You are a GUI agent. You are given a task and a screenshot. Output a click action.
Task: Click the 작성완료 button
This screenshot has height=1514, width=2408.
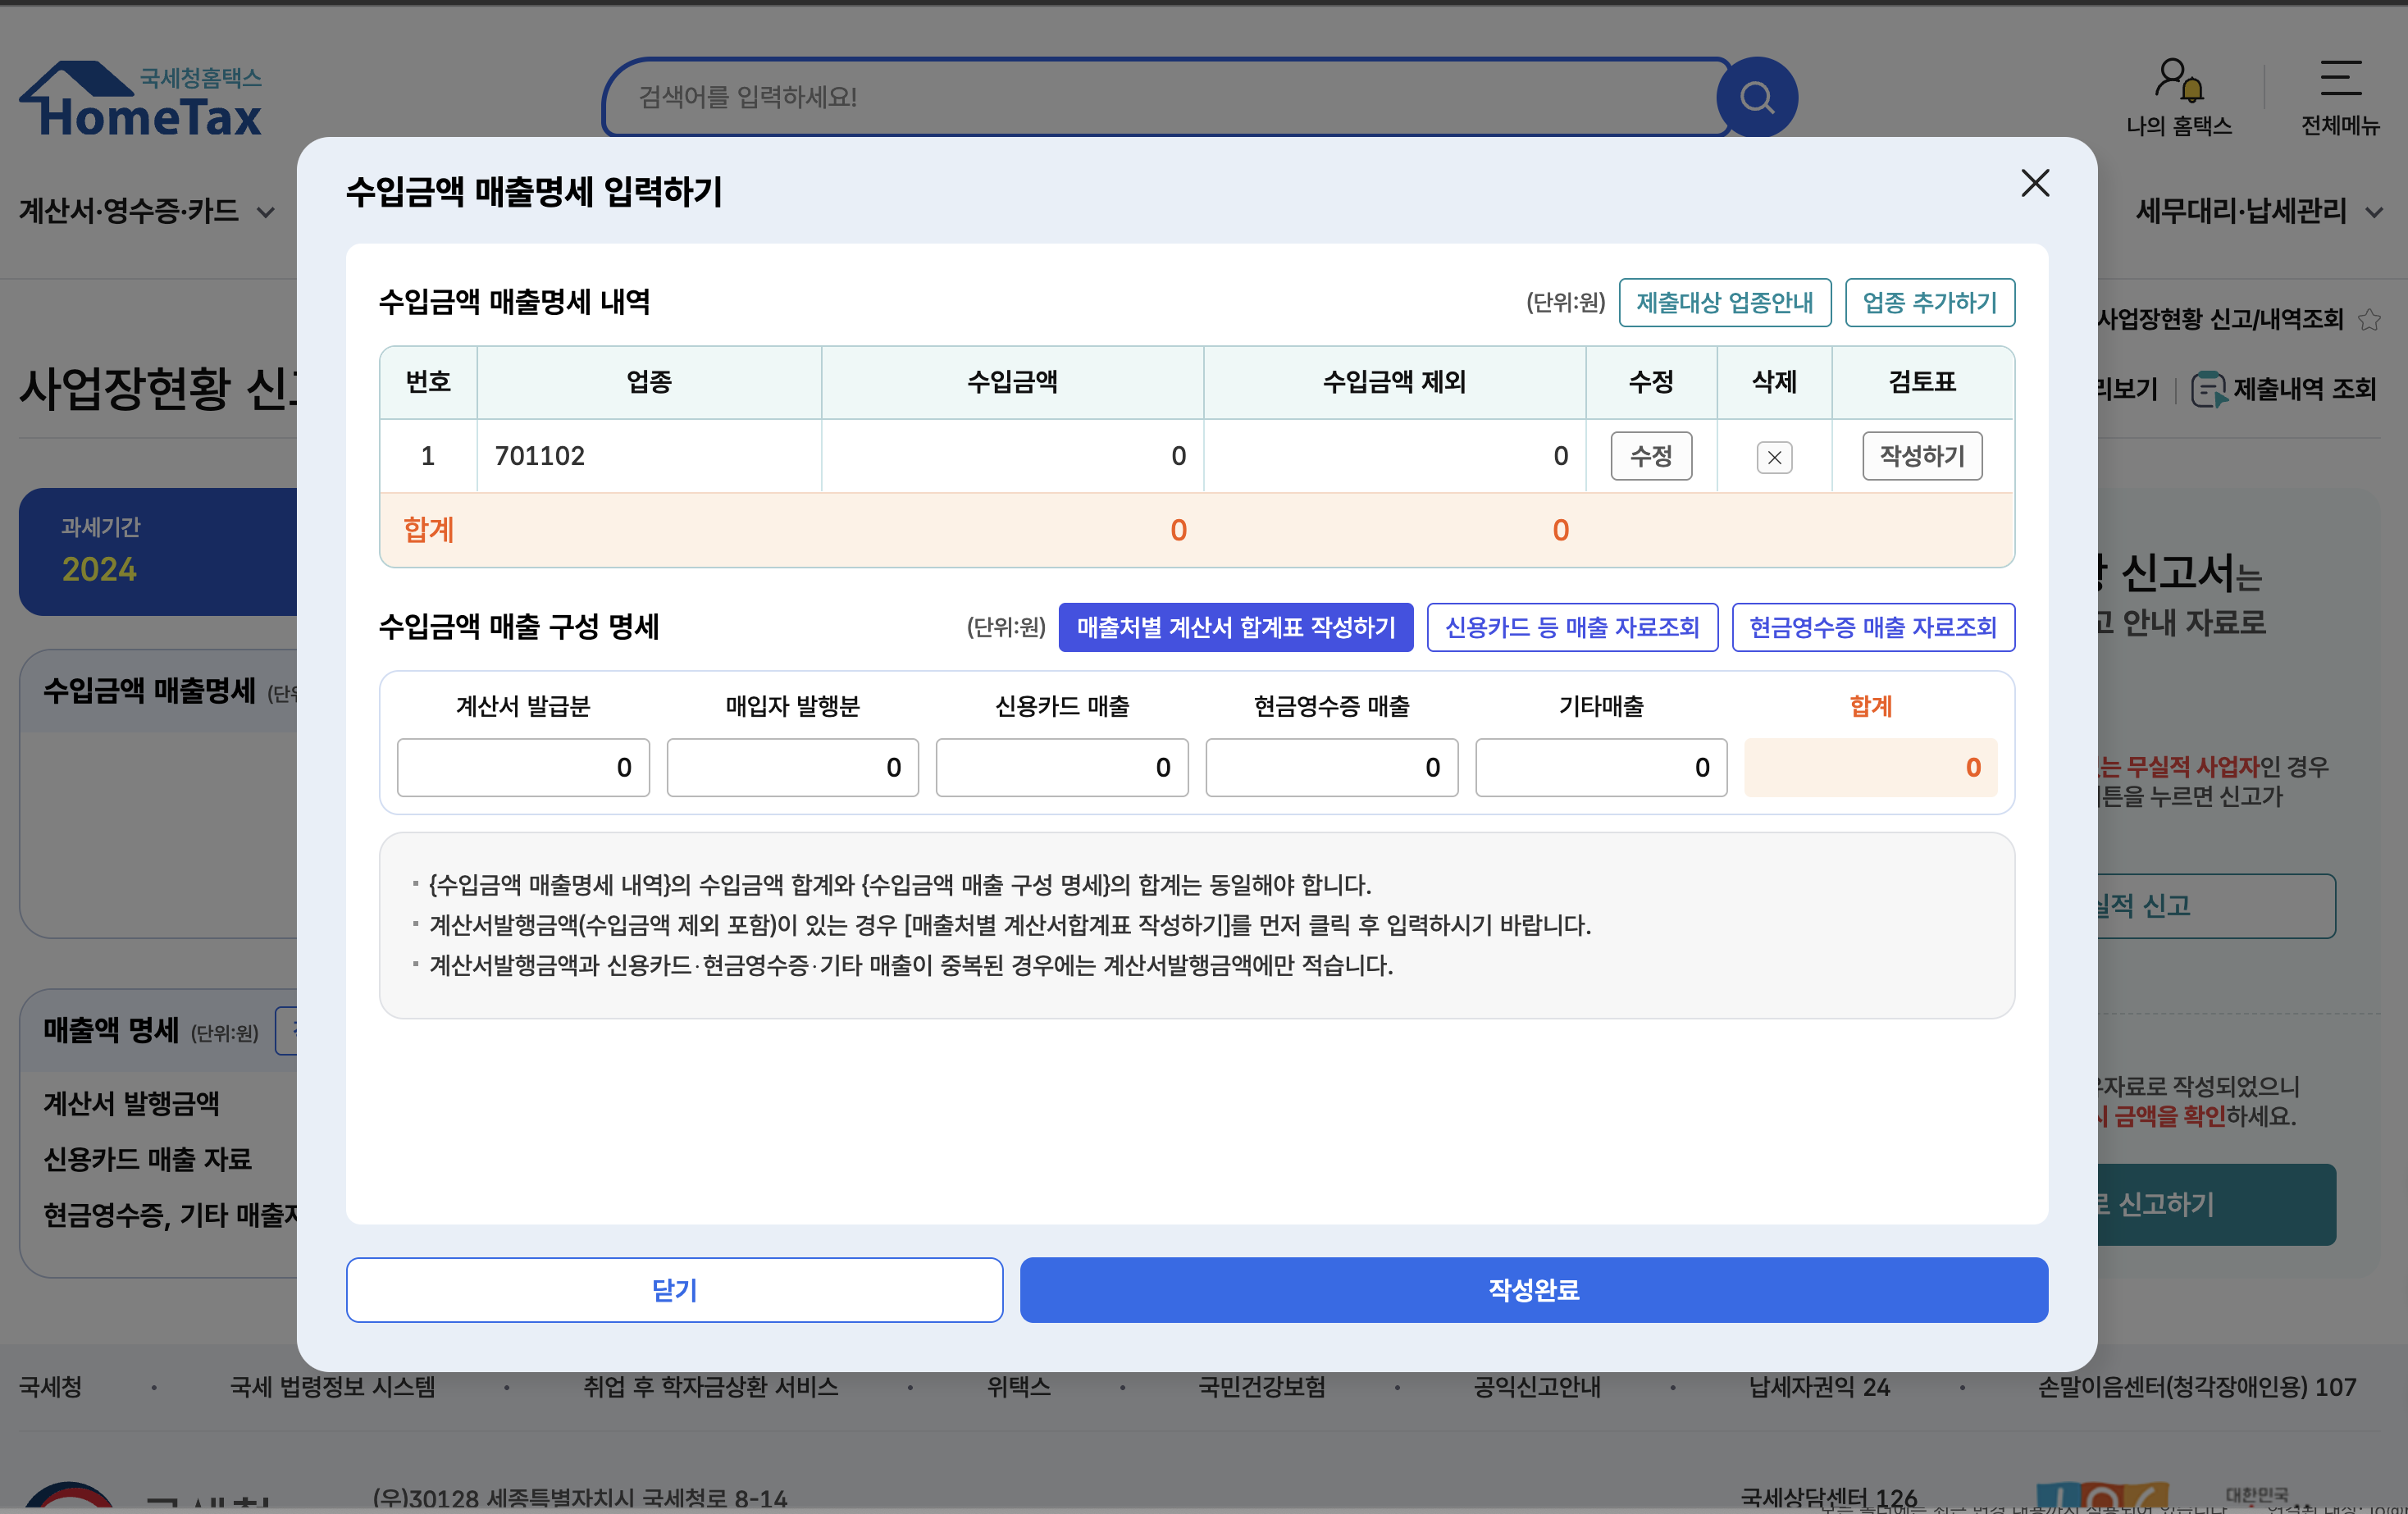(1533, 1290)
